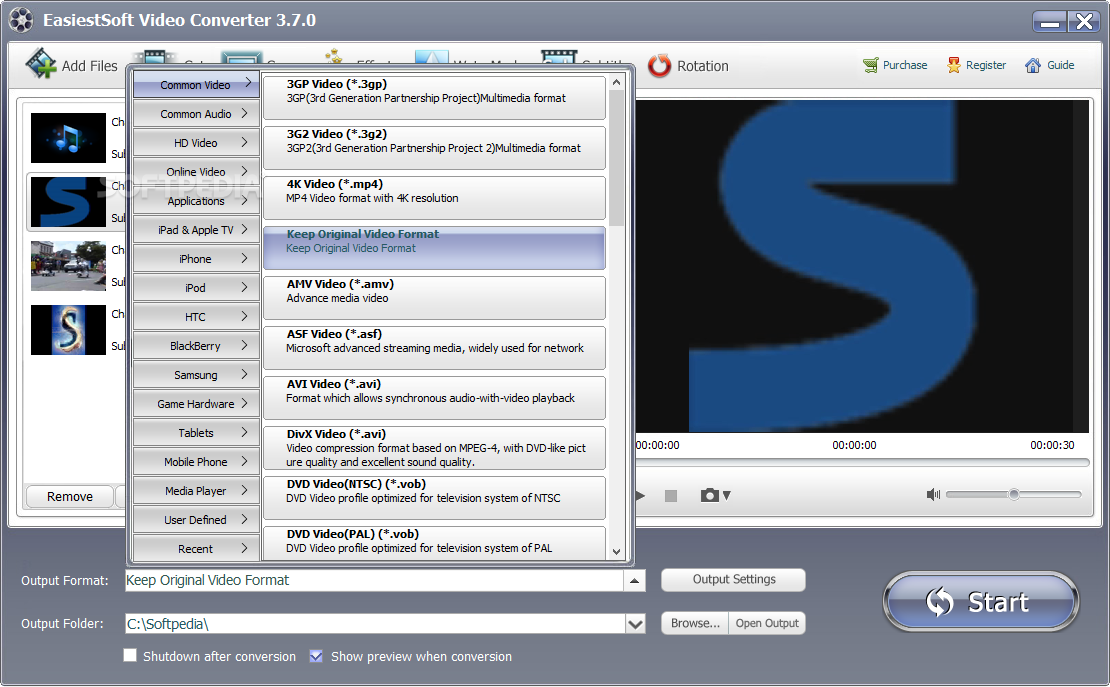Image resolution: width=1110 pixels, height=687 pixels.
Task: Choose DVD Video(NTSC) (*.vob) format
Action: pyautogui.click(x=435, y=498)
